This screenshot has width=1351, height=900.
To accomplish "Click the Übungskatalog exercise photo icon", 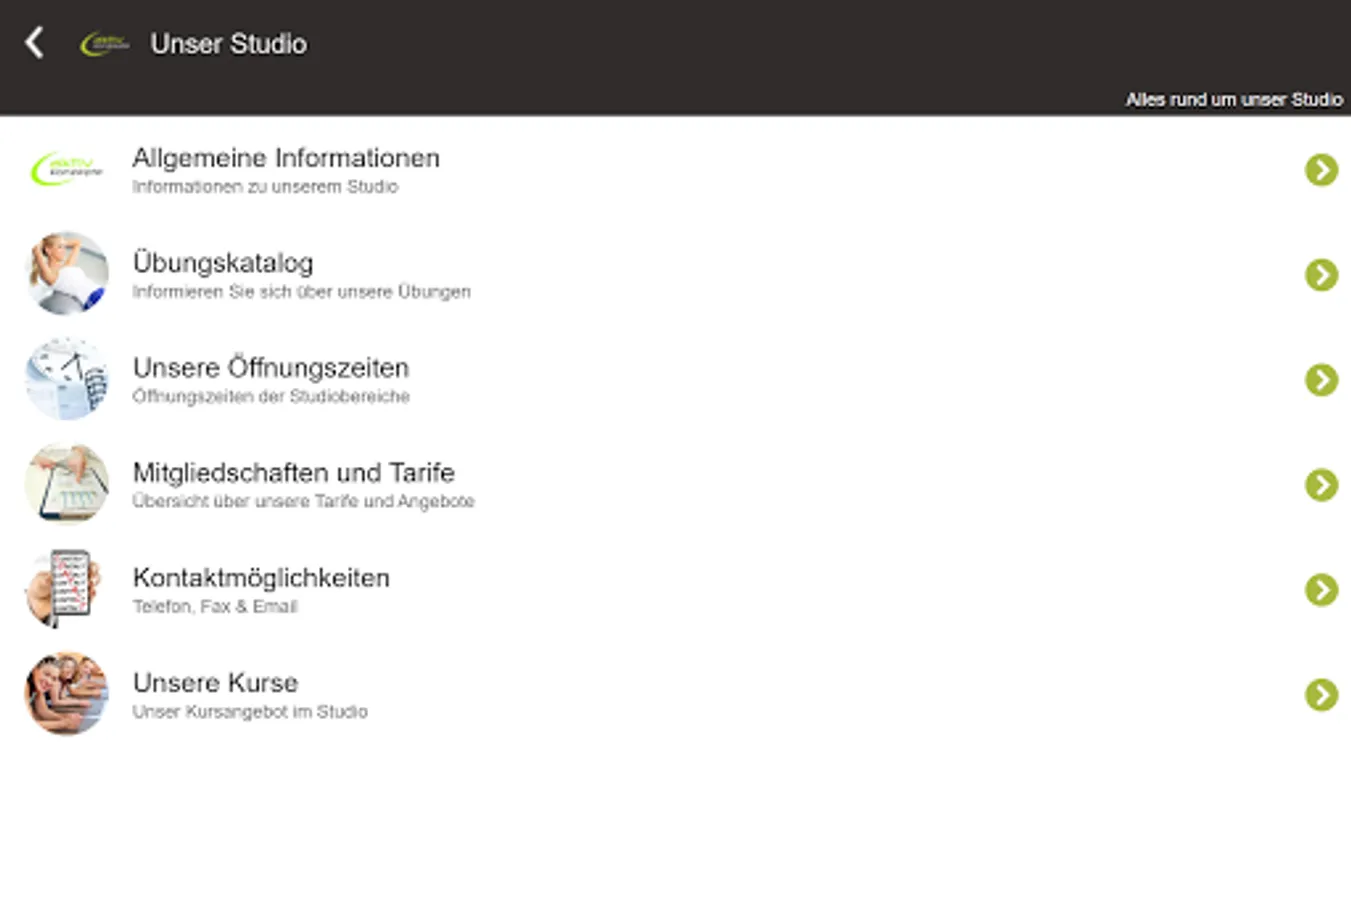I will point(67,274).
